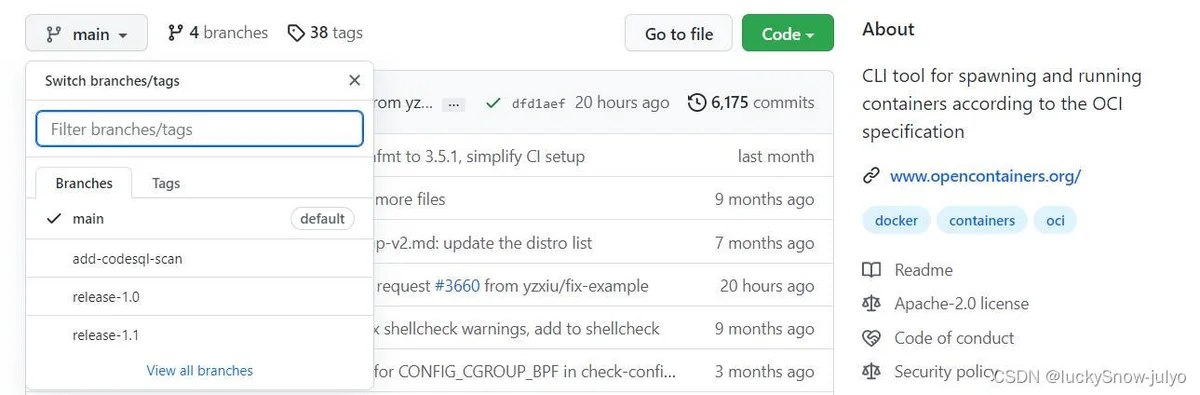Select the Branches tab
The image size is (1200, 395).
(x=84, y=183)
